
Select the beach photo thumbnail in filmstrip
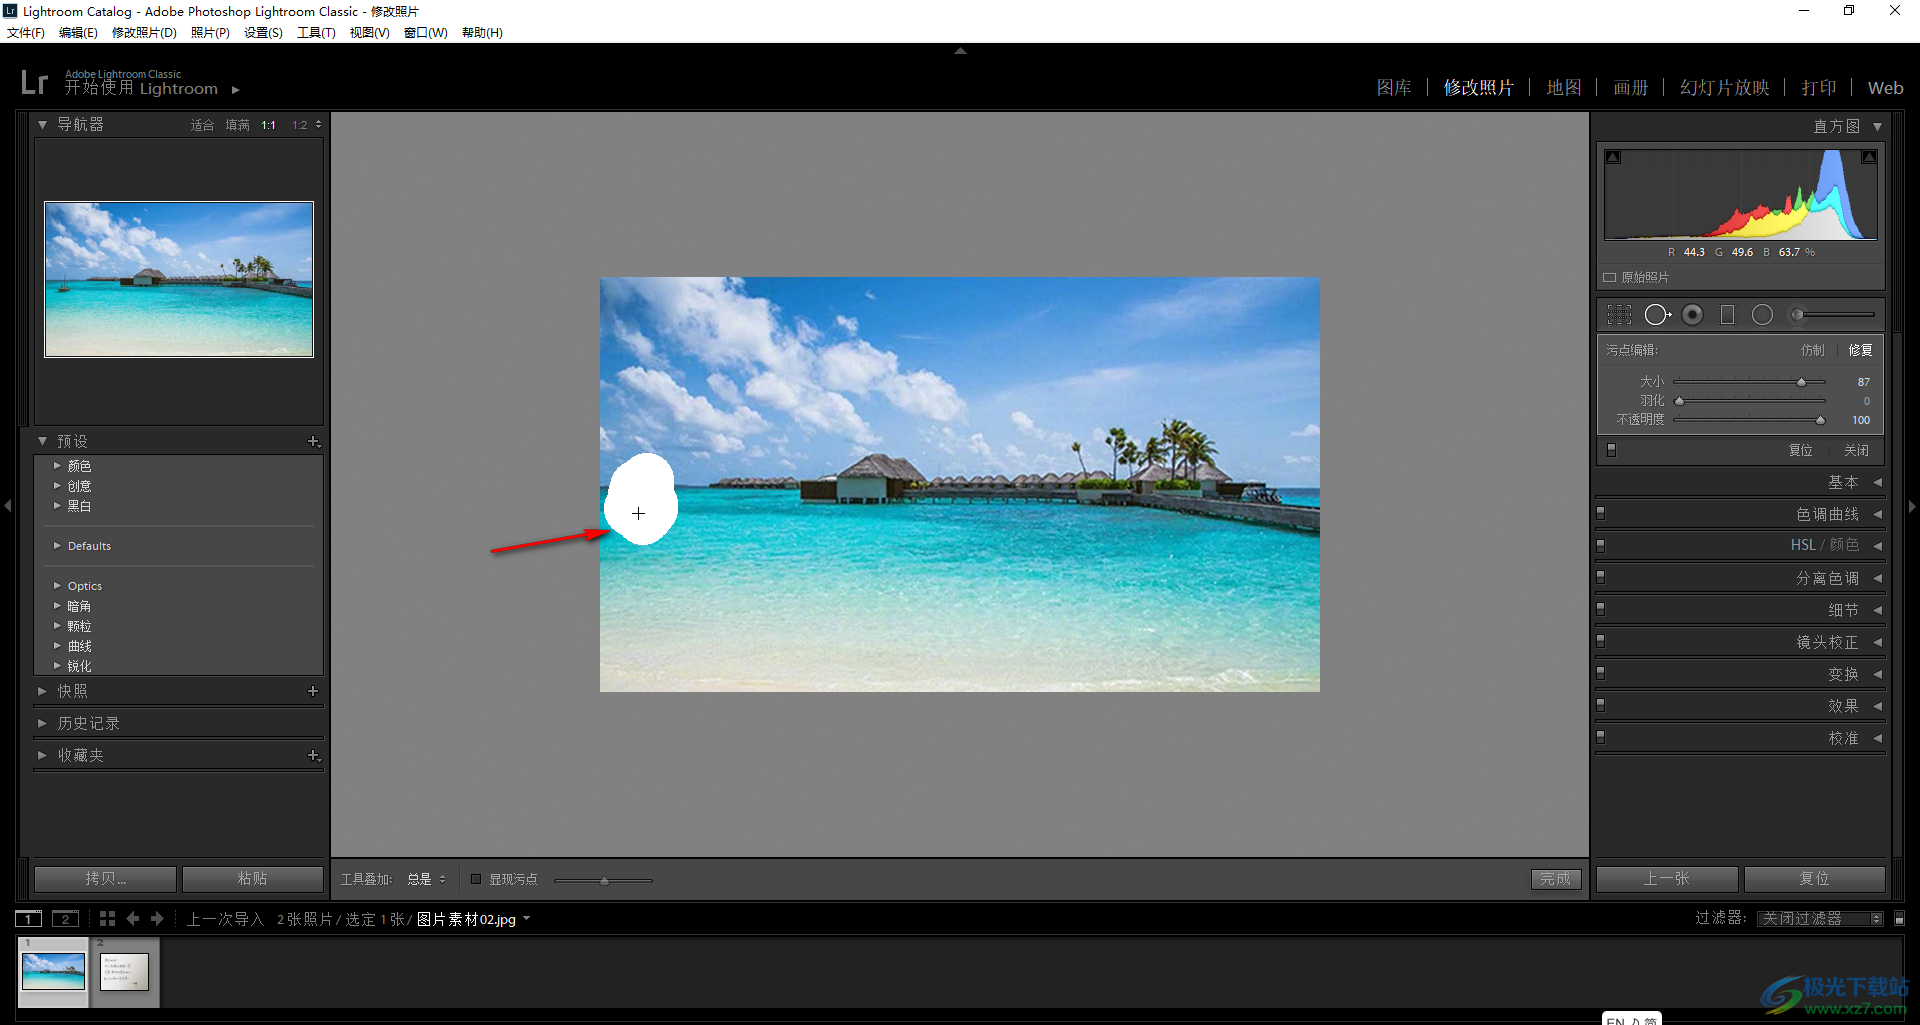click(53, 971)
